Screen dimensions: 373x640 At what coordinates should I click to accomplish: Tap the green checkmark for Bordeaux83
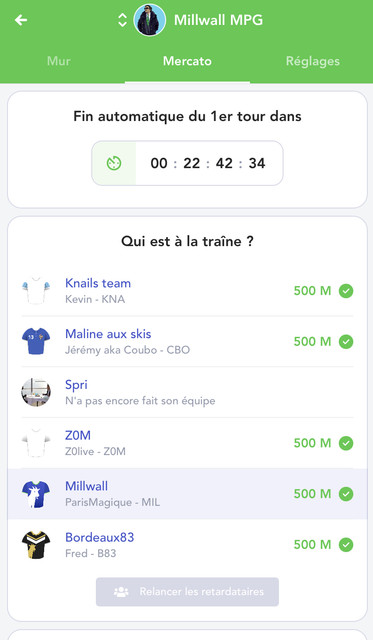[346, 544]
